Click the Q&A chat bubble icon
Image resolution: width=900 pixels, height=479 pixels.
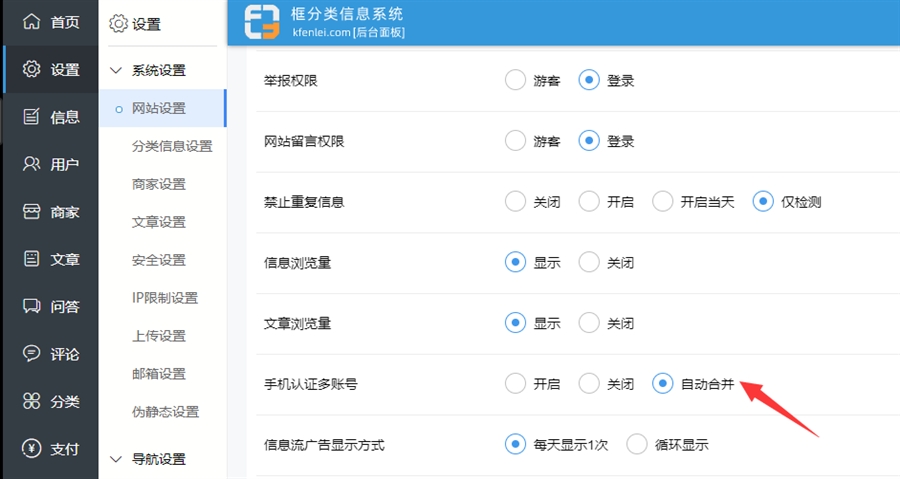coord(32,306)
